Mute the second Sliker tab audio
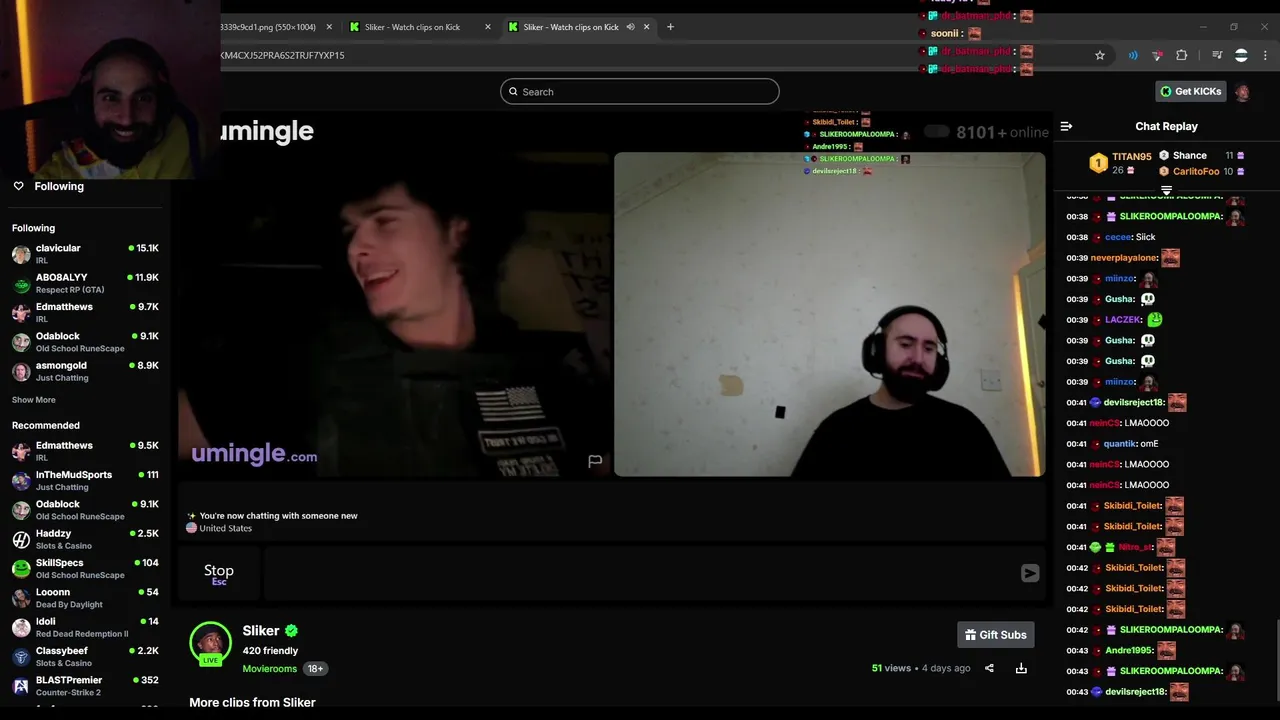1280x720 pixels. (630, 27)
